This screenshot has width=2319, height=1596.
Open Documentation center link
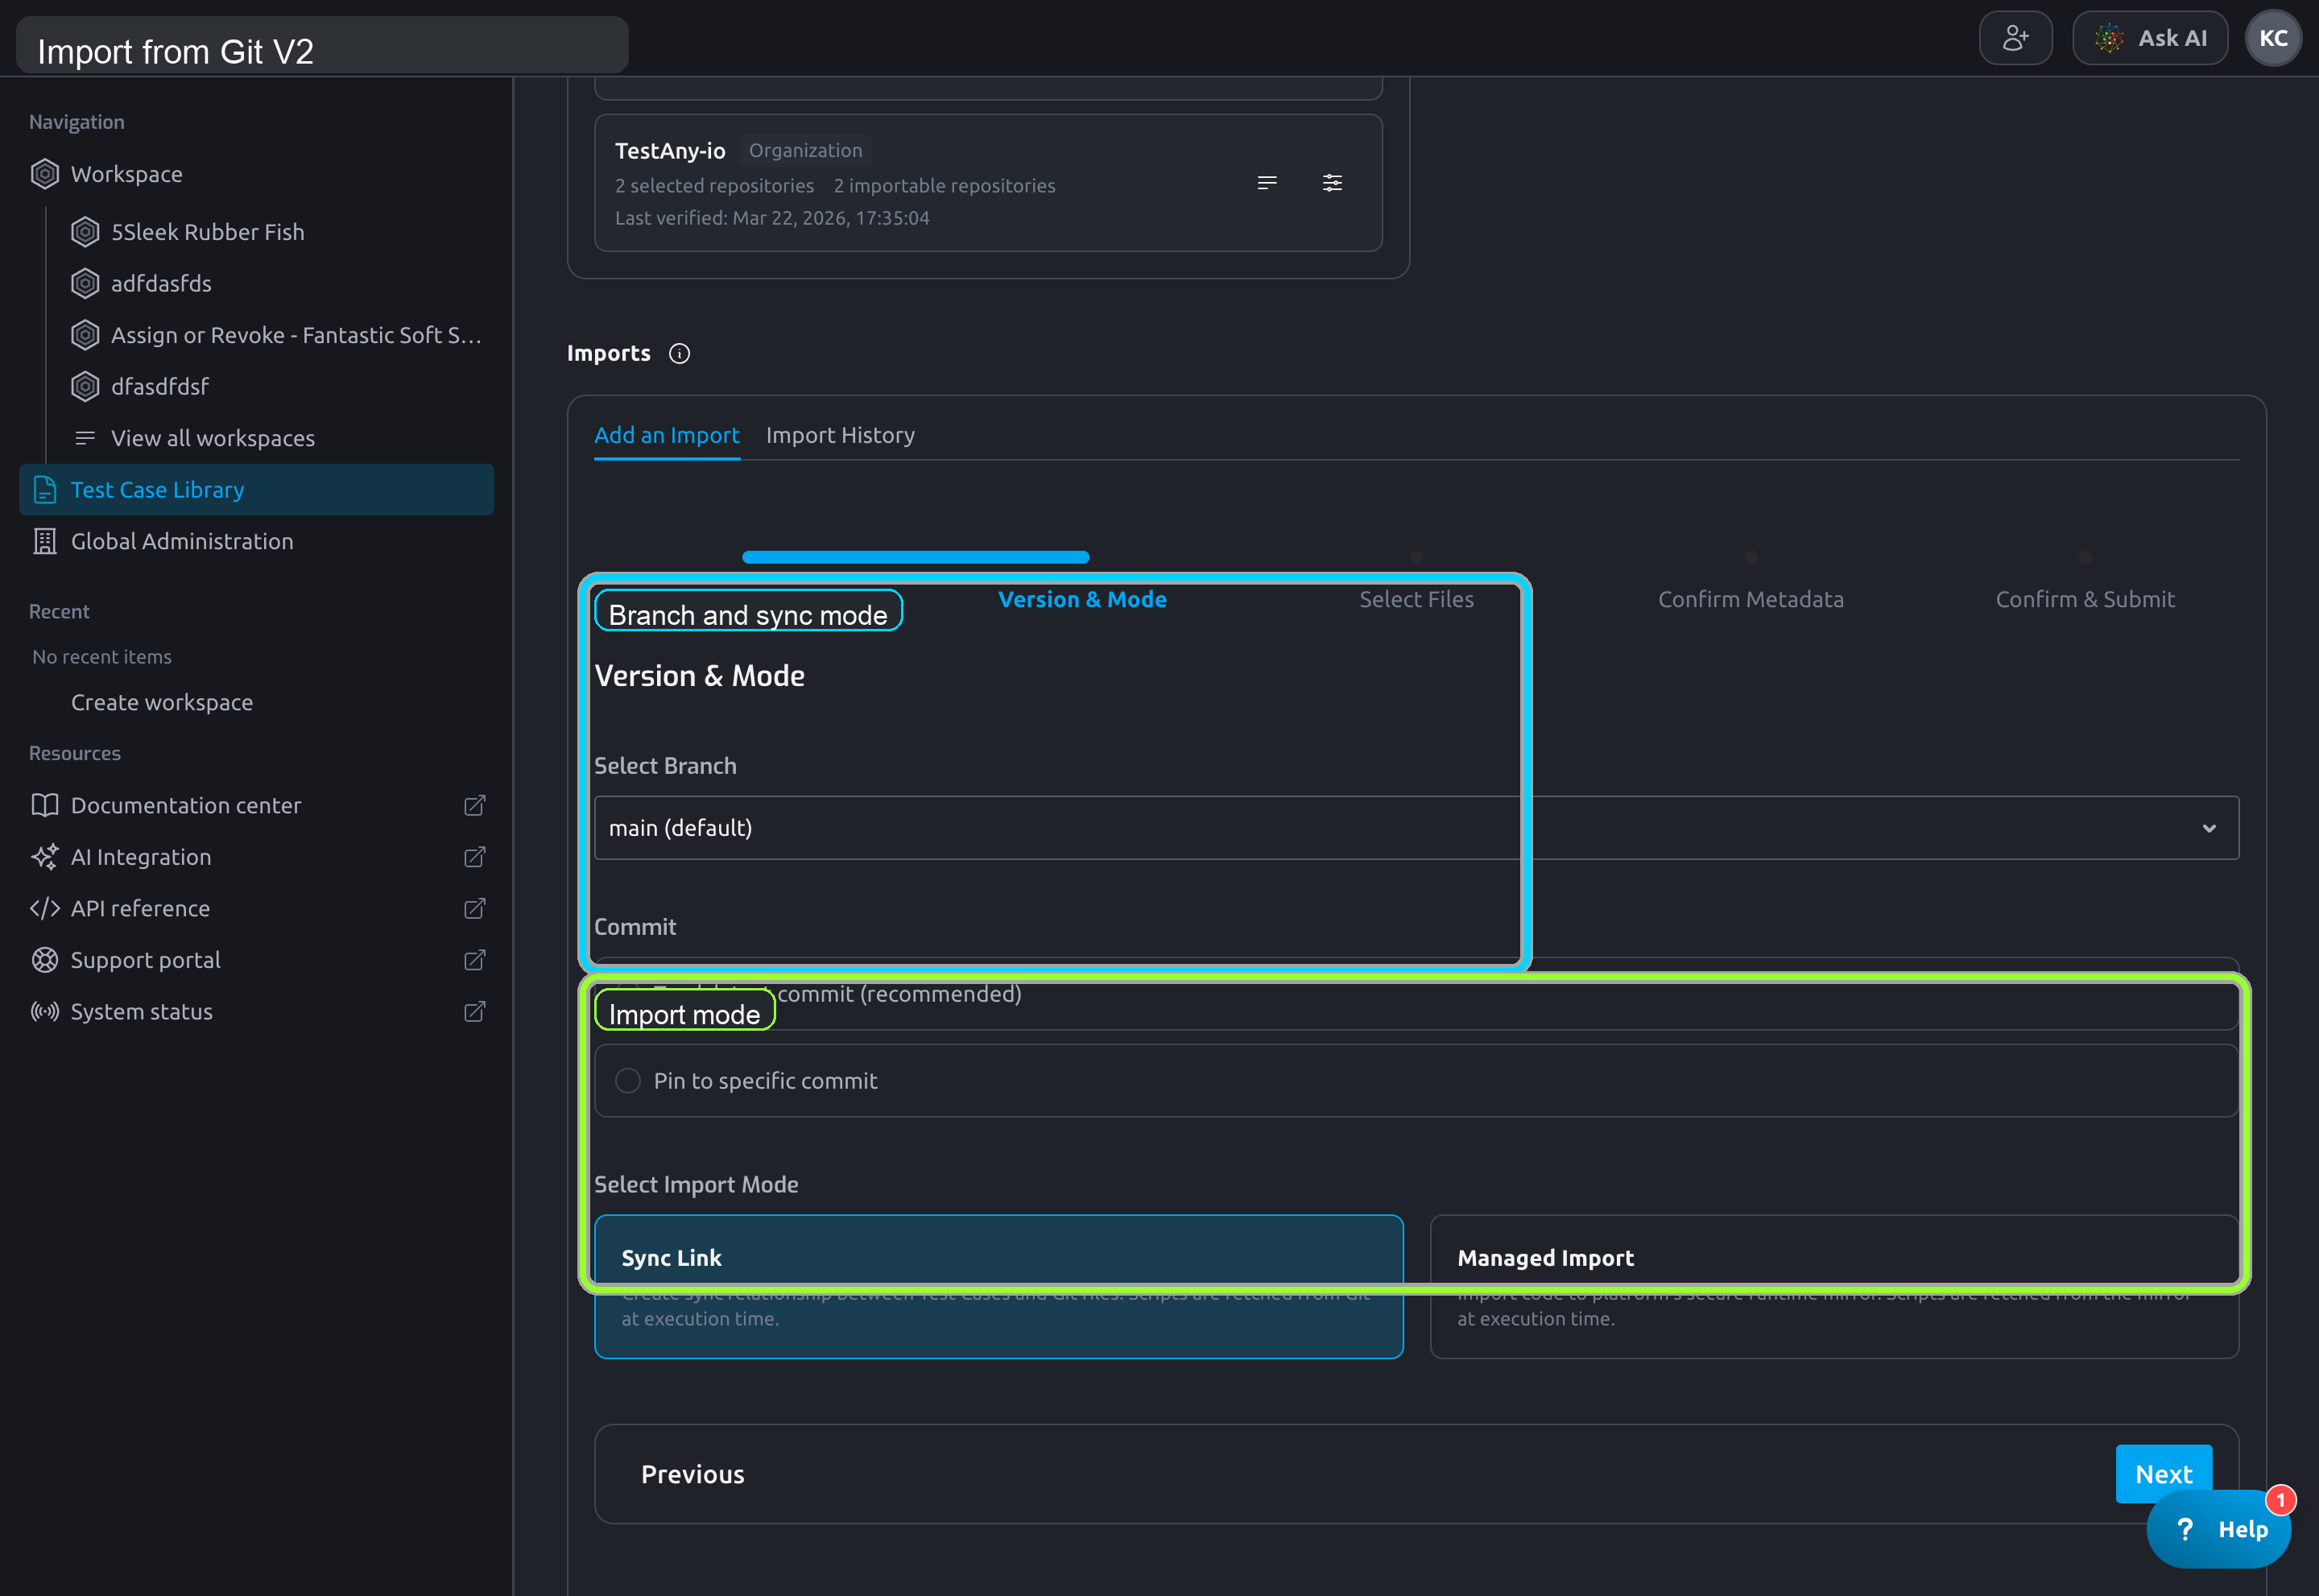[185, 805]
